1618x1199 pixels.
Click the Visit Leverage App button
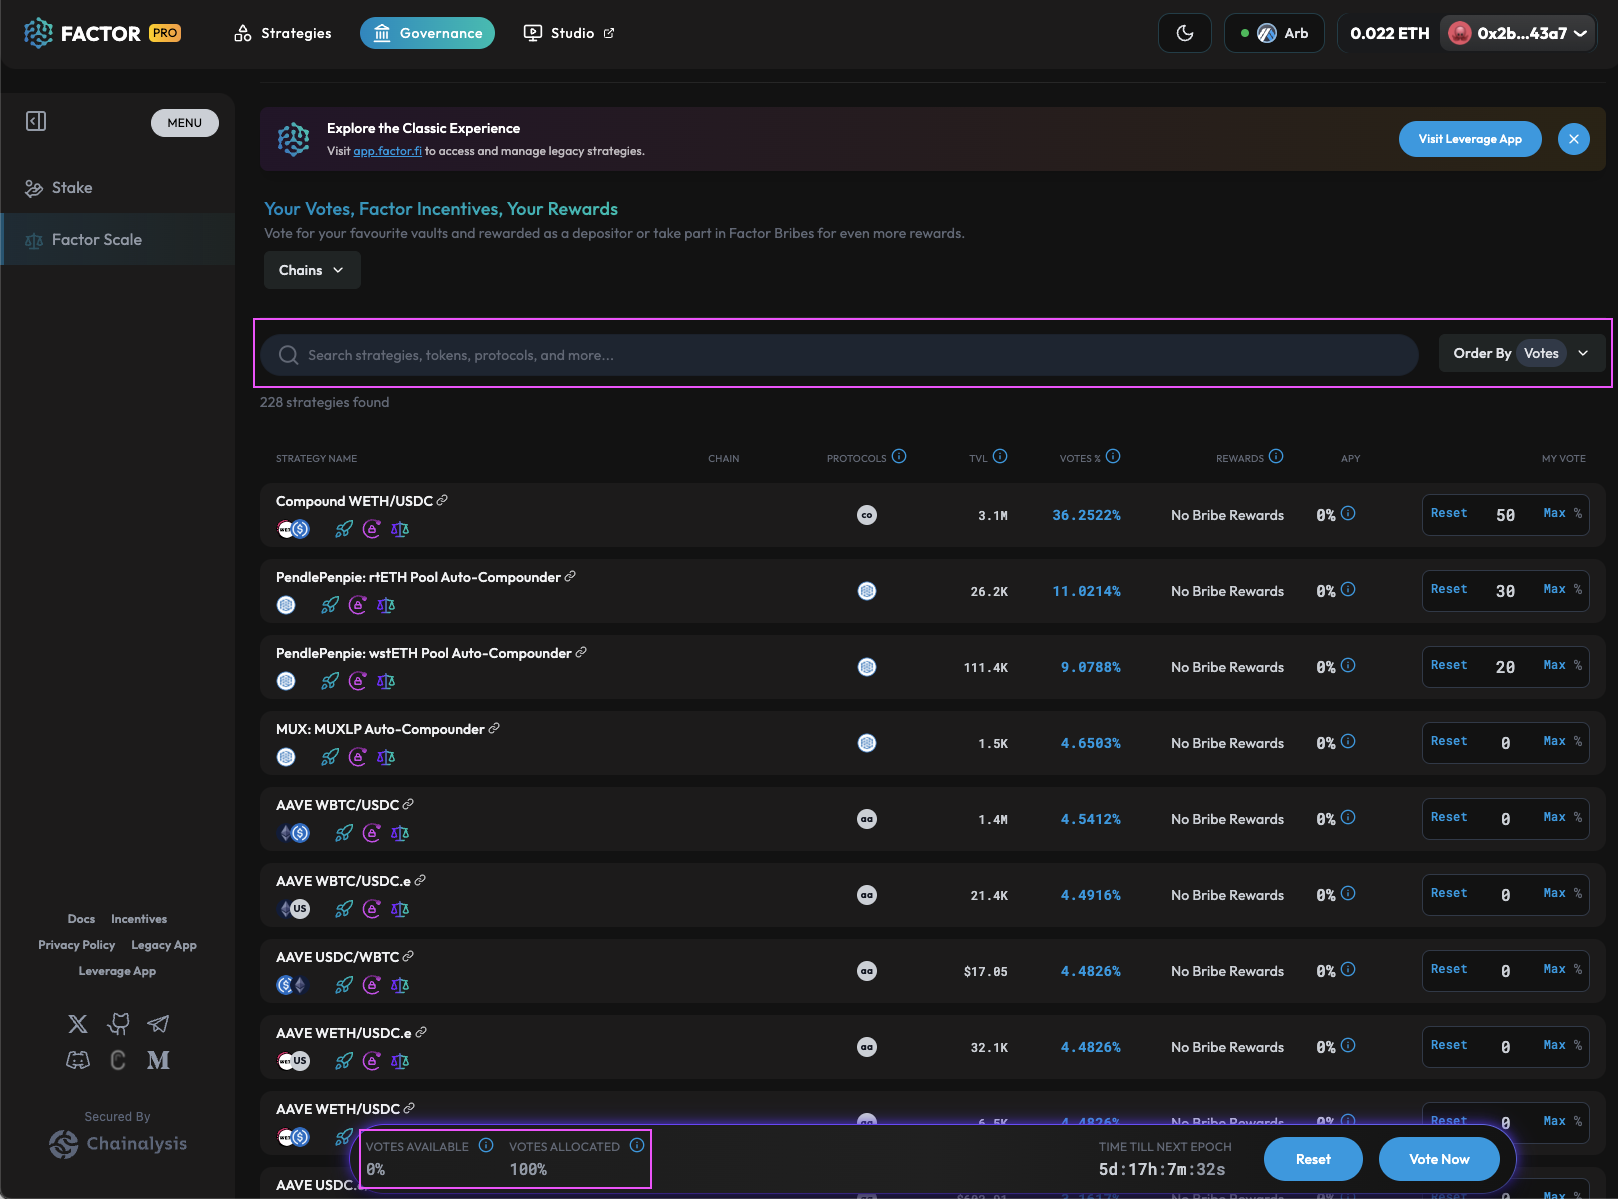[1469, 139]
